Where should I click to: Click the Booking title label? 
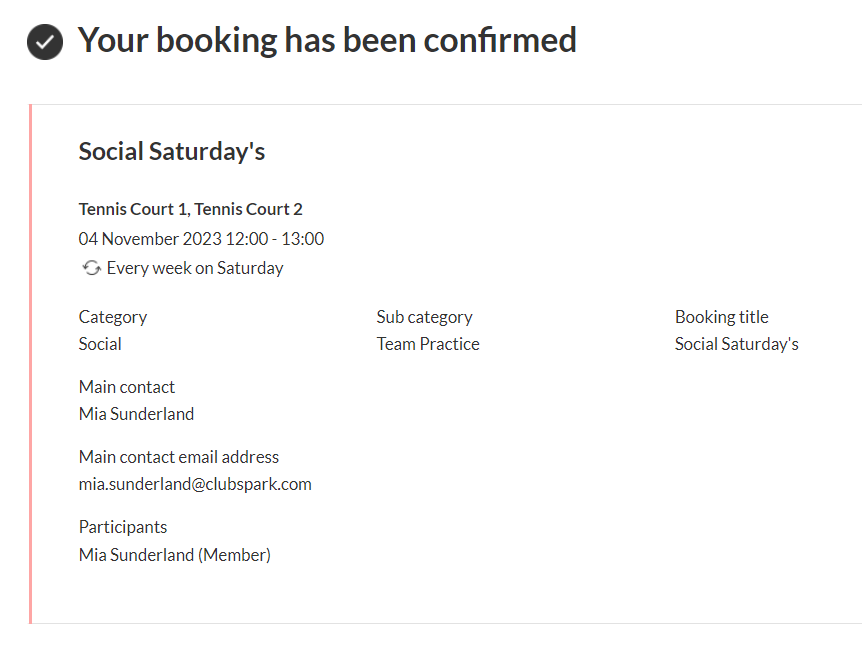pos(722,317)
